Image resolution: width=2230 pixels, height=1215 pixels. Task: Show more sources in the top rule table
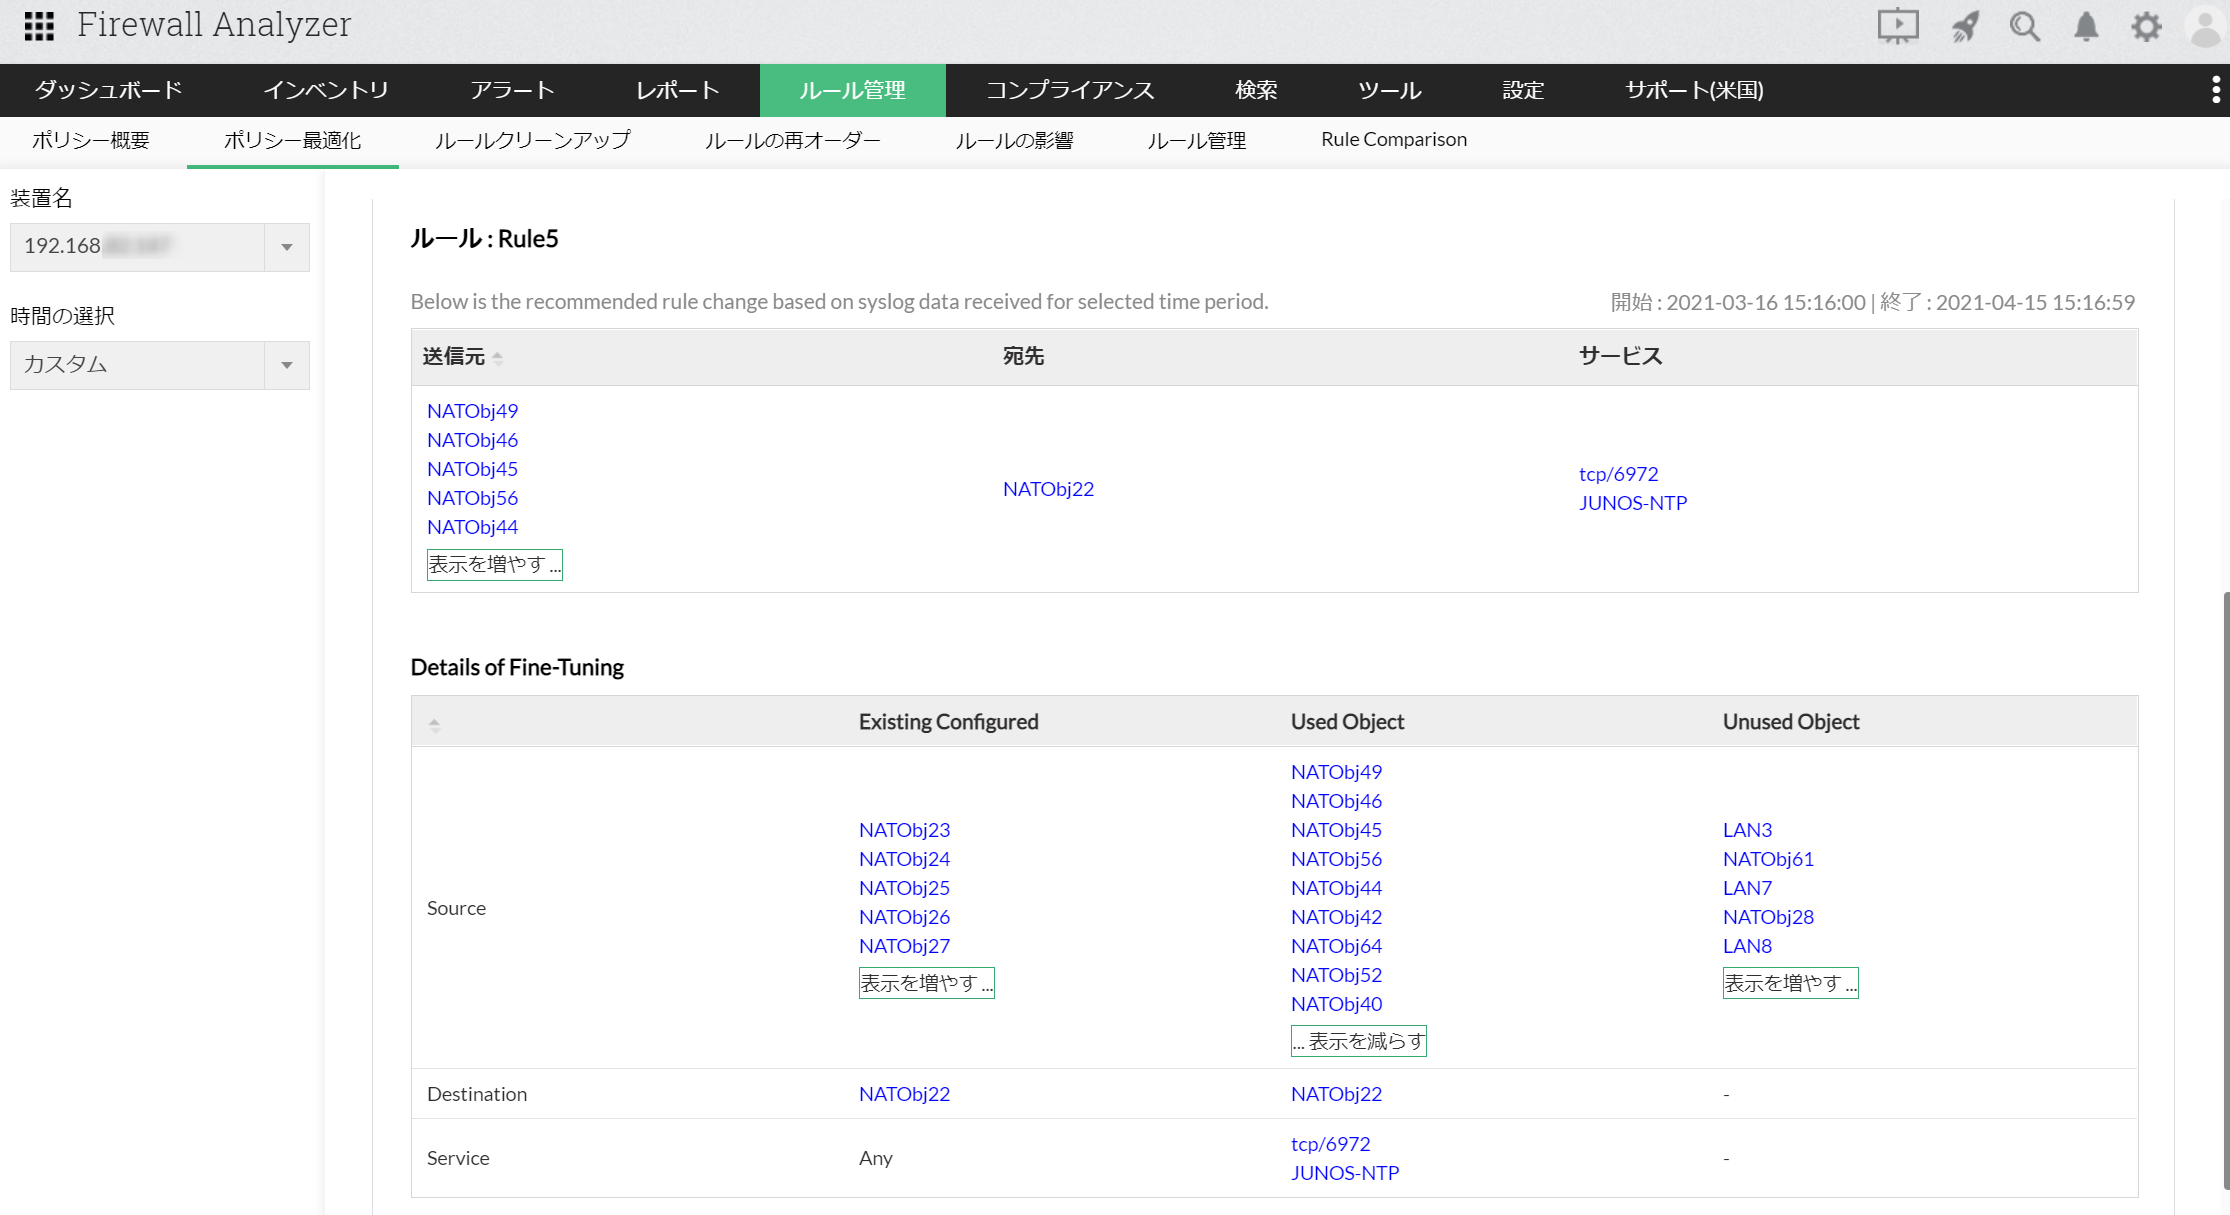(494, 564)
